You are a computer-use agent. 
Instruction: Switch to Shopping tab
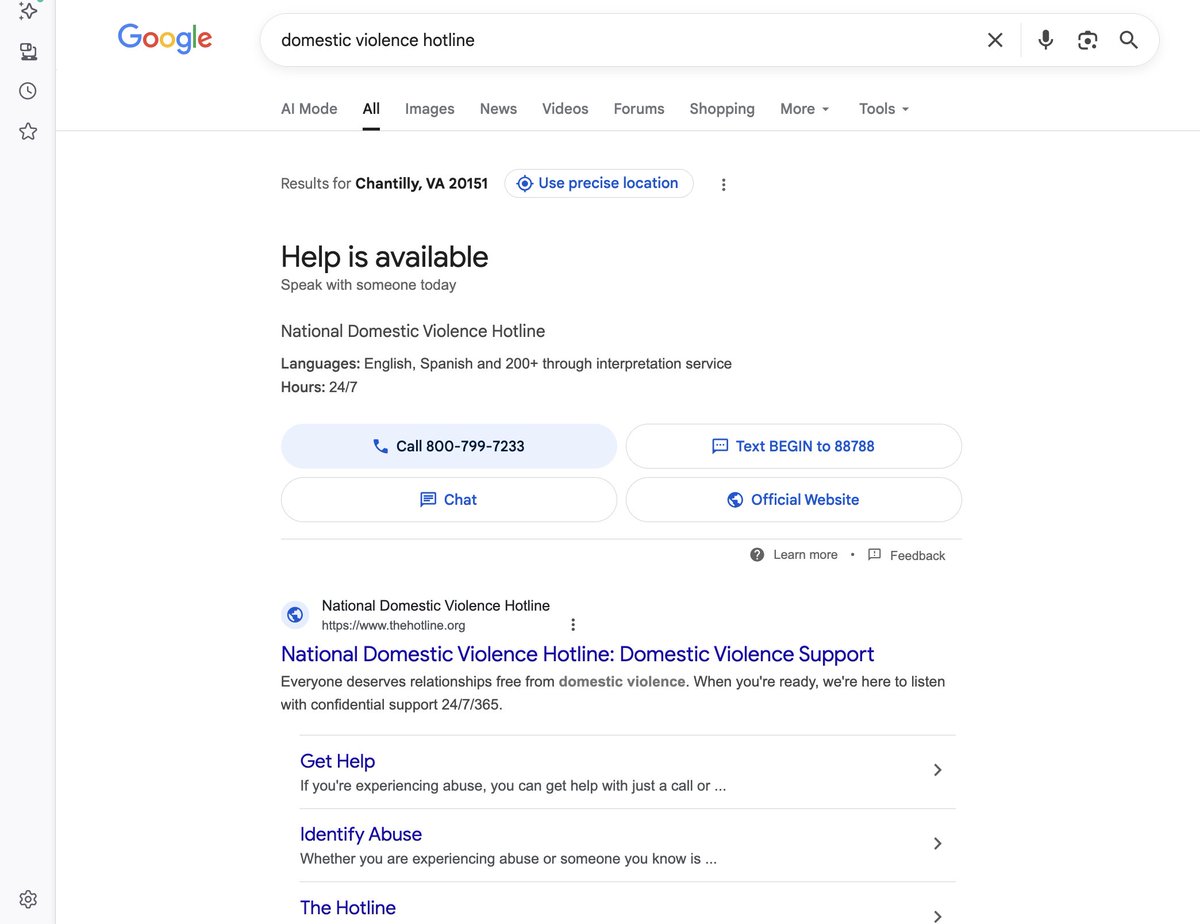click(722, 109)
